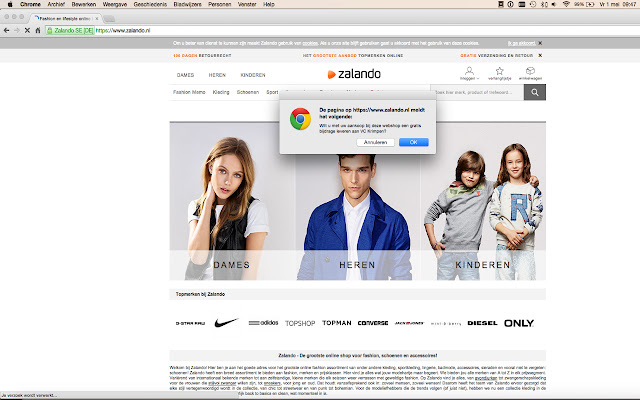
Task: Click the G-Star Raw brand logo
Action: pyautogui.click(x=190, y=323)
